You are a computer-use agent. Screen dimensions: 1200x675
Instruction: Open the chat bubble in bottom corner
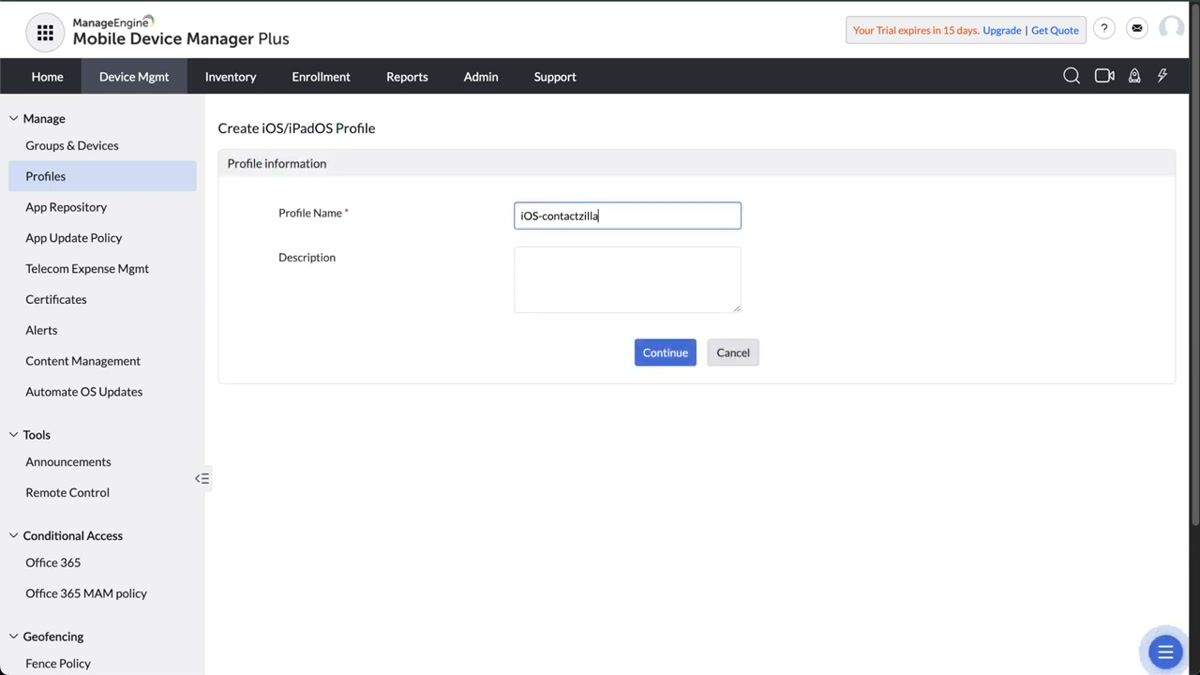(x=1163, y=651)
